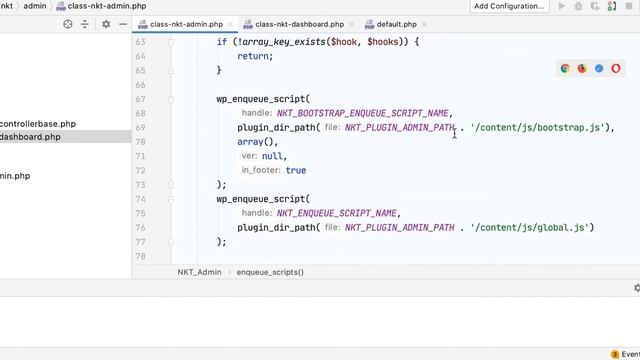Viewport: 640px width, 360px height.
Task: Click fold end marker at line 73
Action: pos(171,185)
